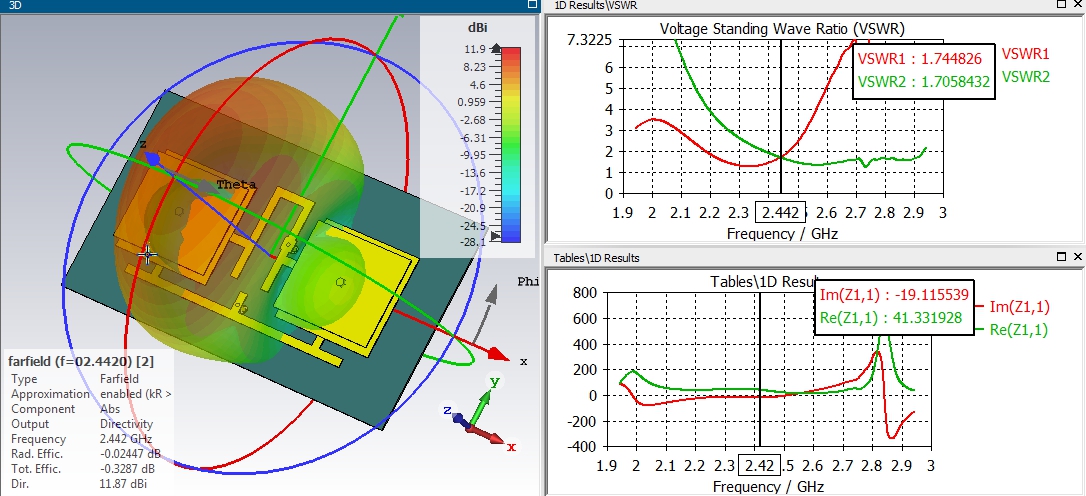Click the impedance marker readout box

(895, 307)
